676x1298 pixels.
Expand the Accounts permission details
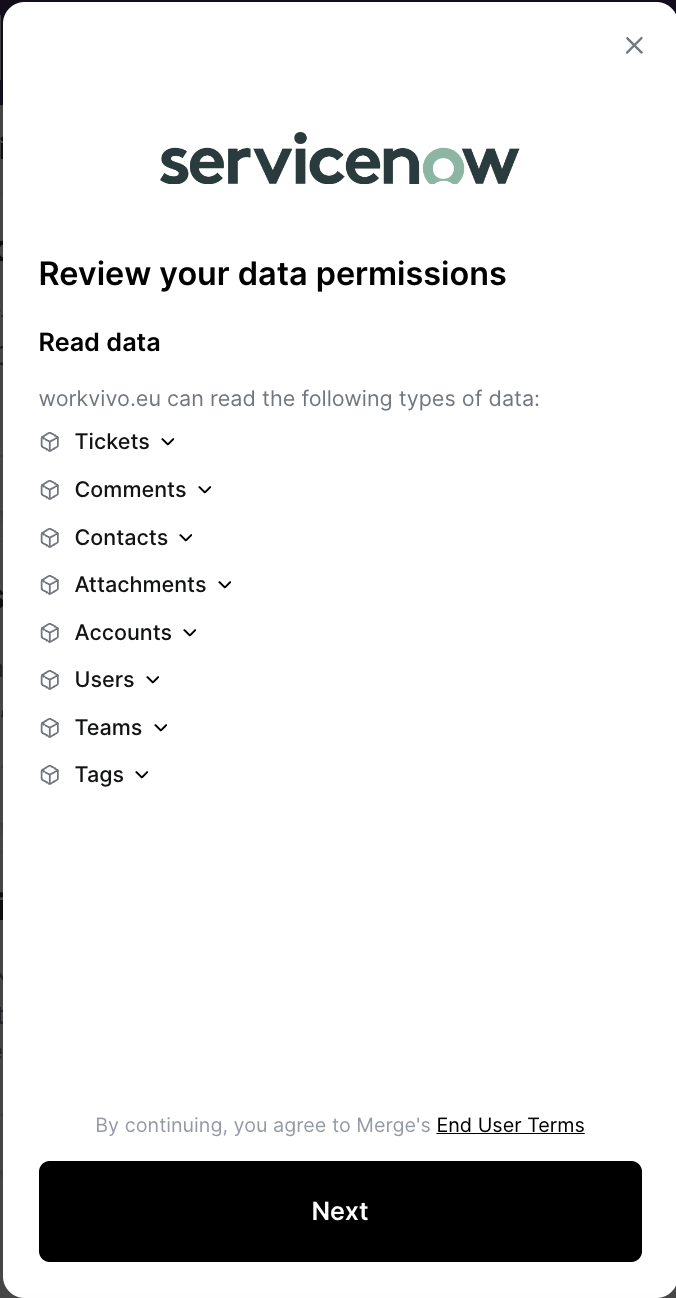[189, 632]
